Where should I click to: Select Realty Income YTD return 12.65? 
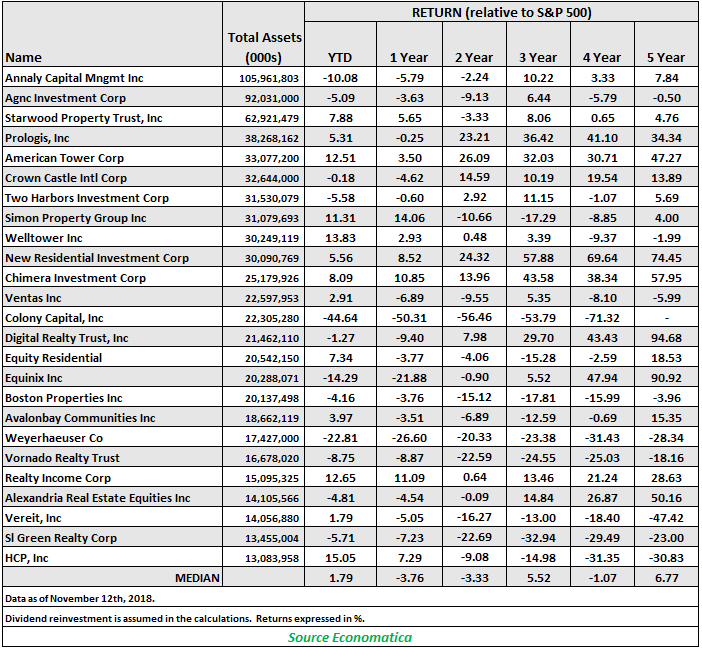(340, 478)
